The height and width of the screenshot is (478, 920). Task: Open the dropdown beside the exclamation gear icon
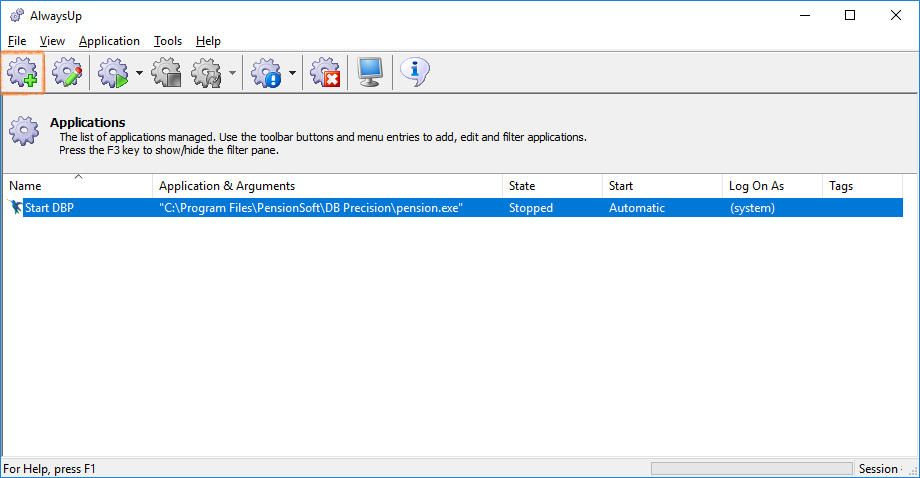[292, 73]
